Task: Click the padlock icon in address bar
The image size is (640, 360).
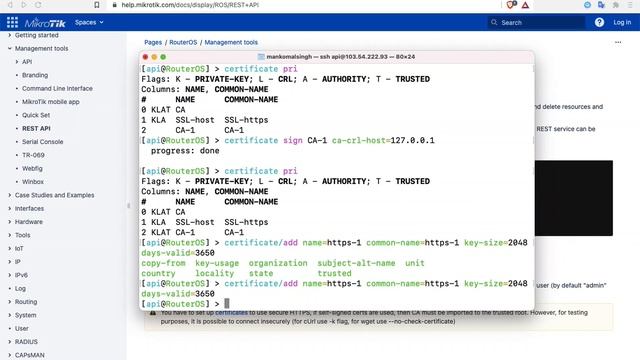Action: coord(114,5)
